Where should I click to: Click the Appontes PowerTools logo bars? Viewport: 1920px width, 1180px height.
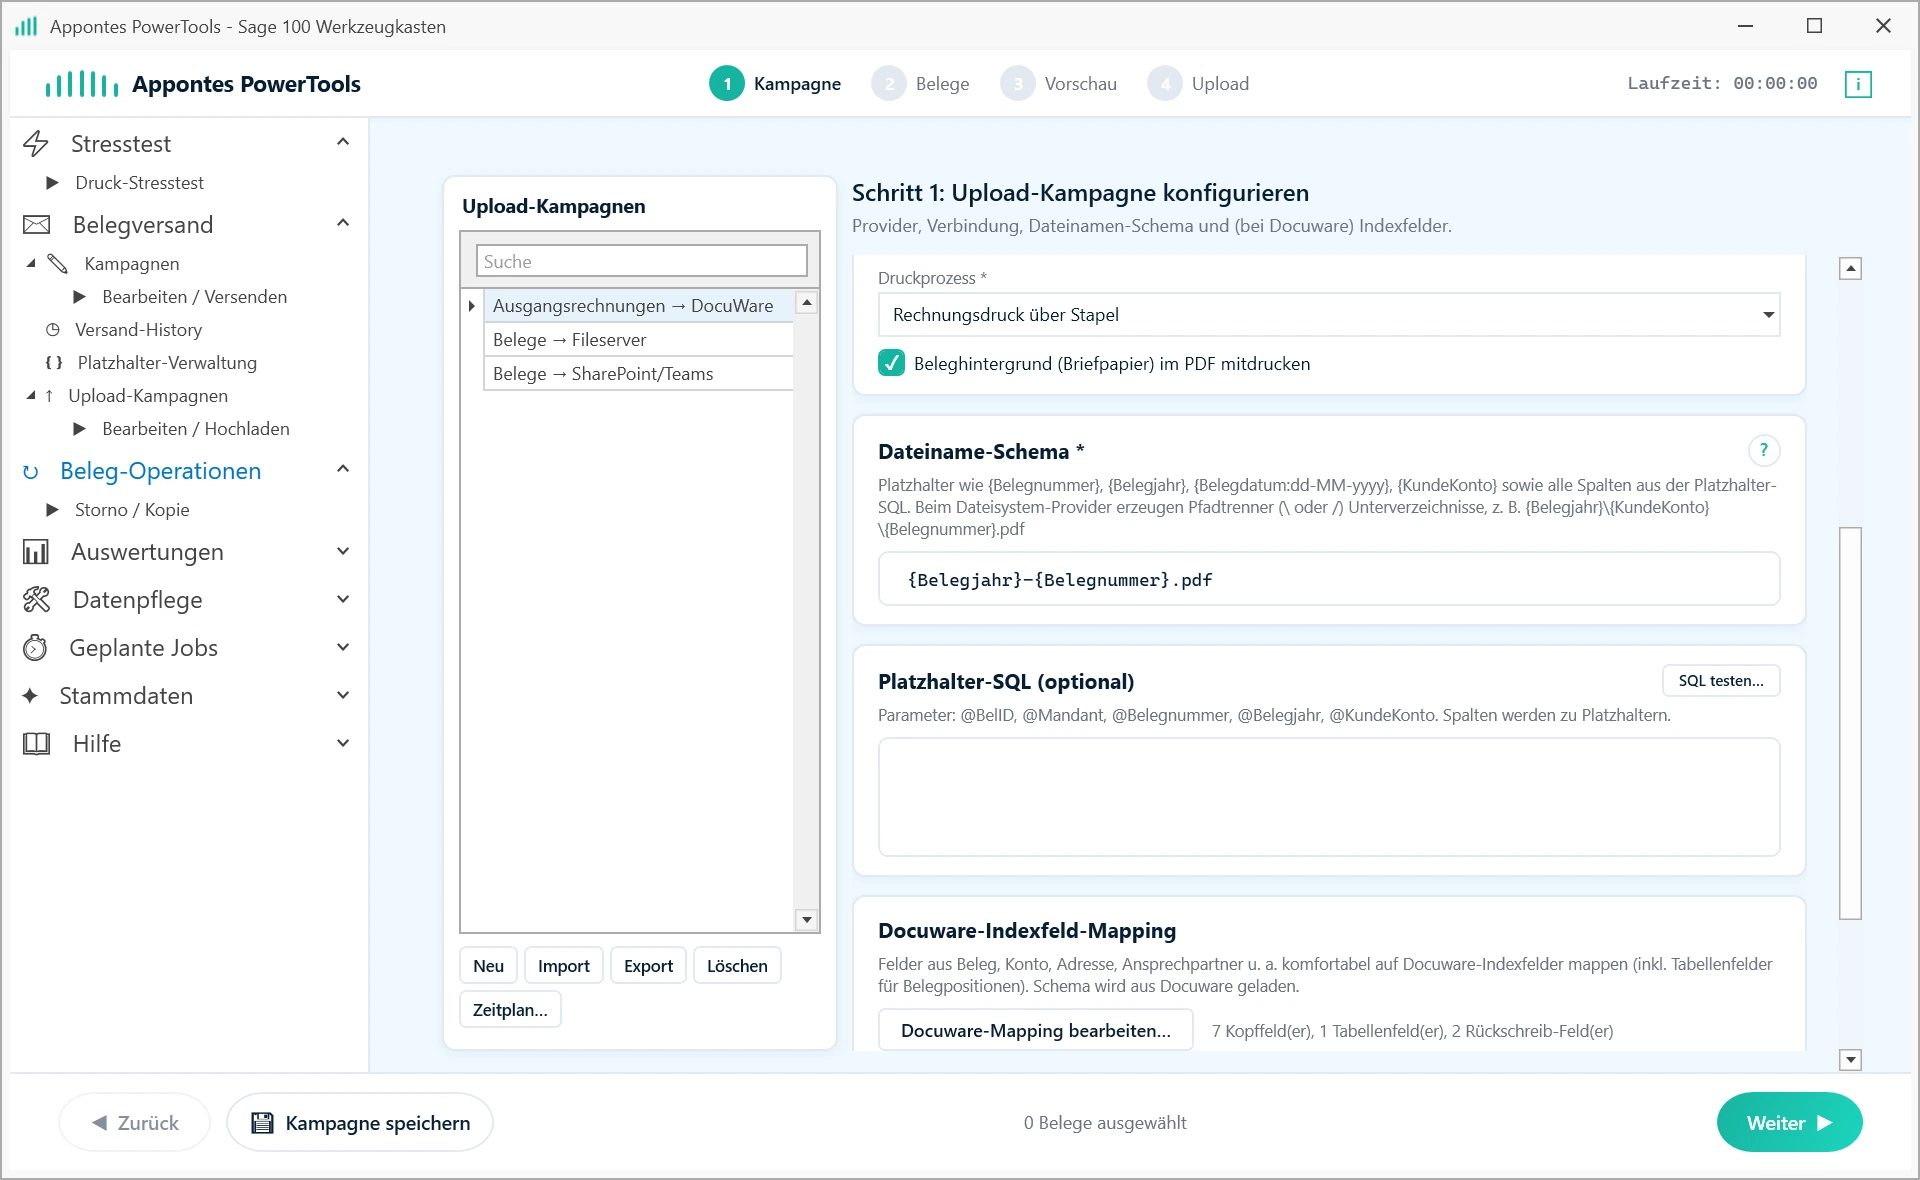82,84
